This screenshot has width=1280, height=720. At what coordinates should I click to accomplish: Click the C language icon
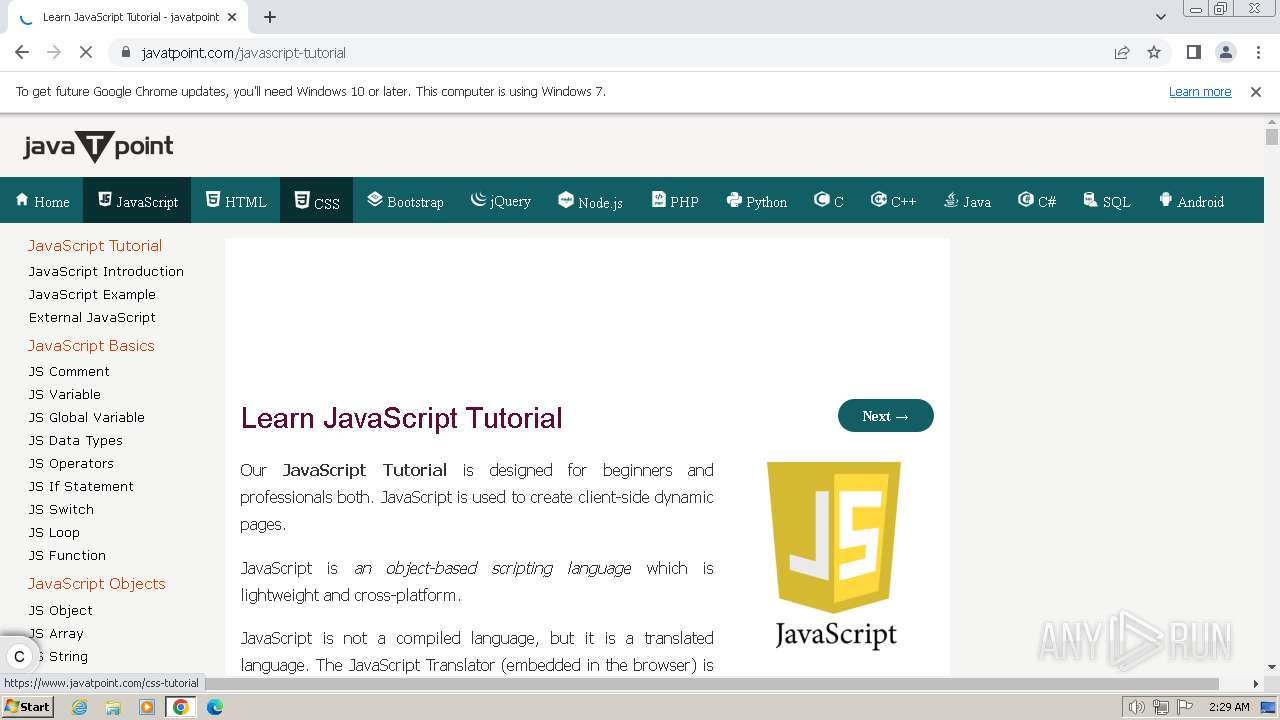pos(822,199)
